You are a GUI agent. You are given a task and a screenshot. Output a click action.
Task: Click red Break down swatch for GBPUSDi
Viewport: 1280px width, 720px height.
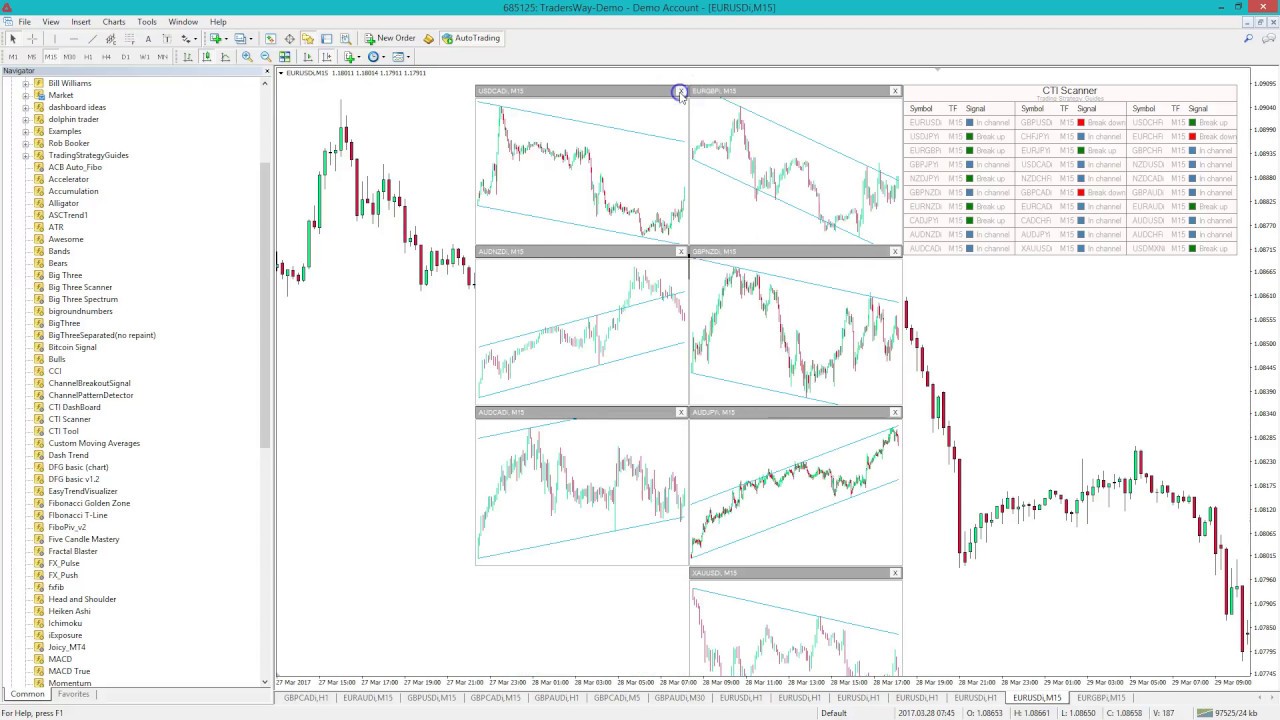(1081, 123)
